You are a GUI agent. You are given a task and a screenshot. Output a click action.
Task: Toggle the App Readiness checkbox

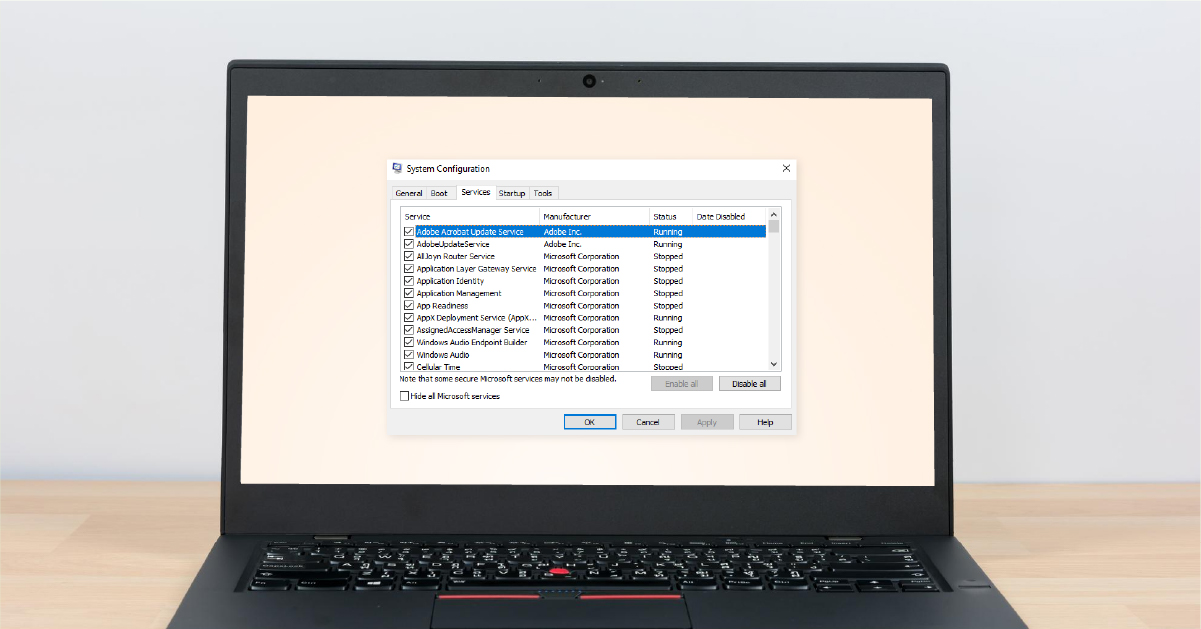click(x=408, y=306)
